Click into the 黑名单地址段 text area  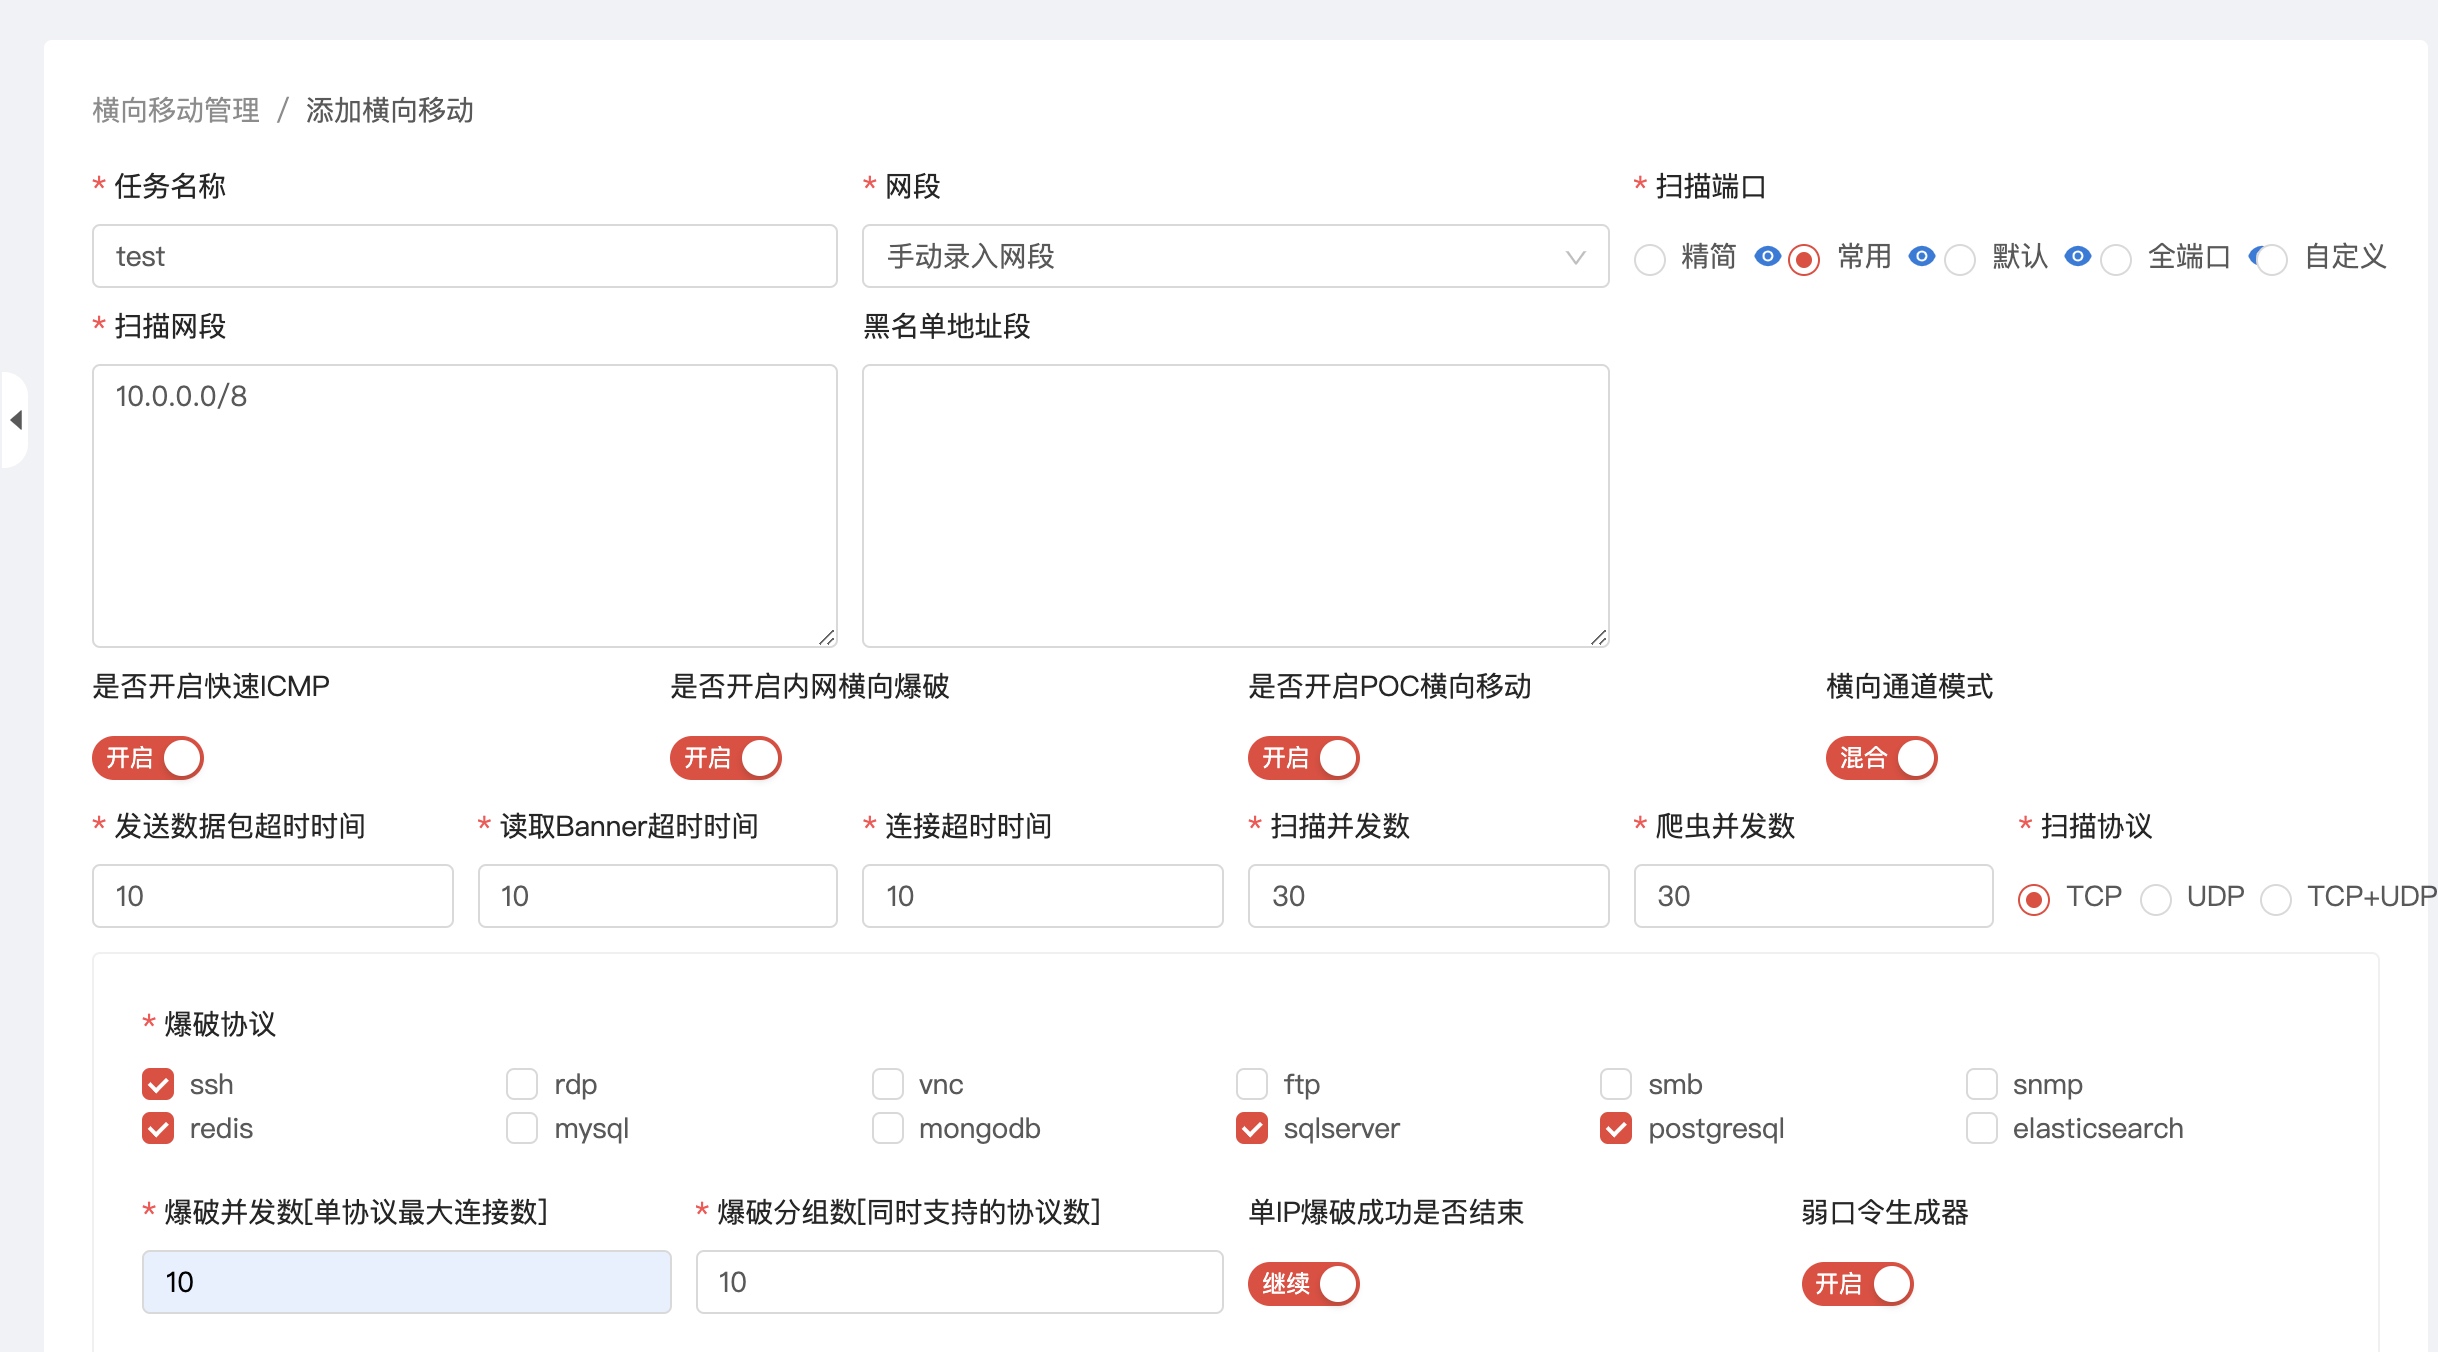[x=1235, y=505]
